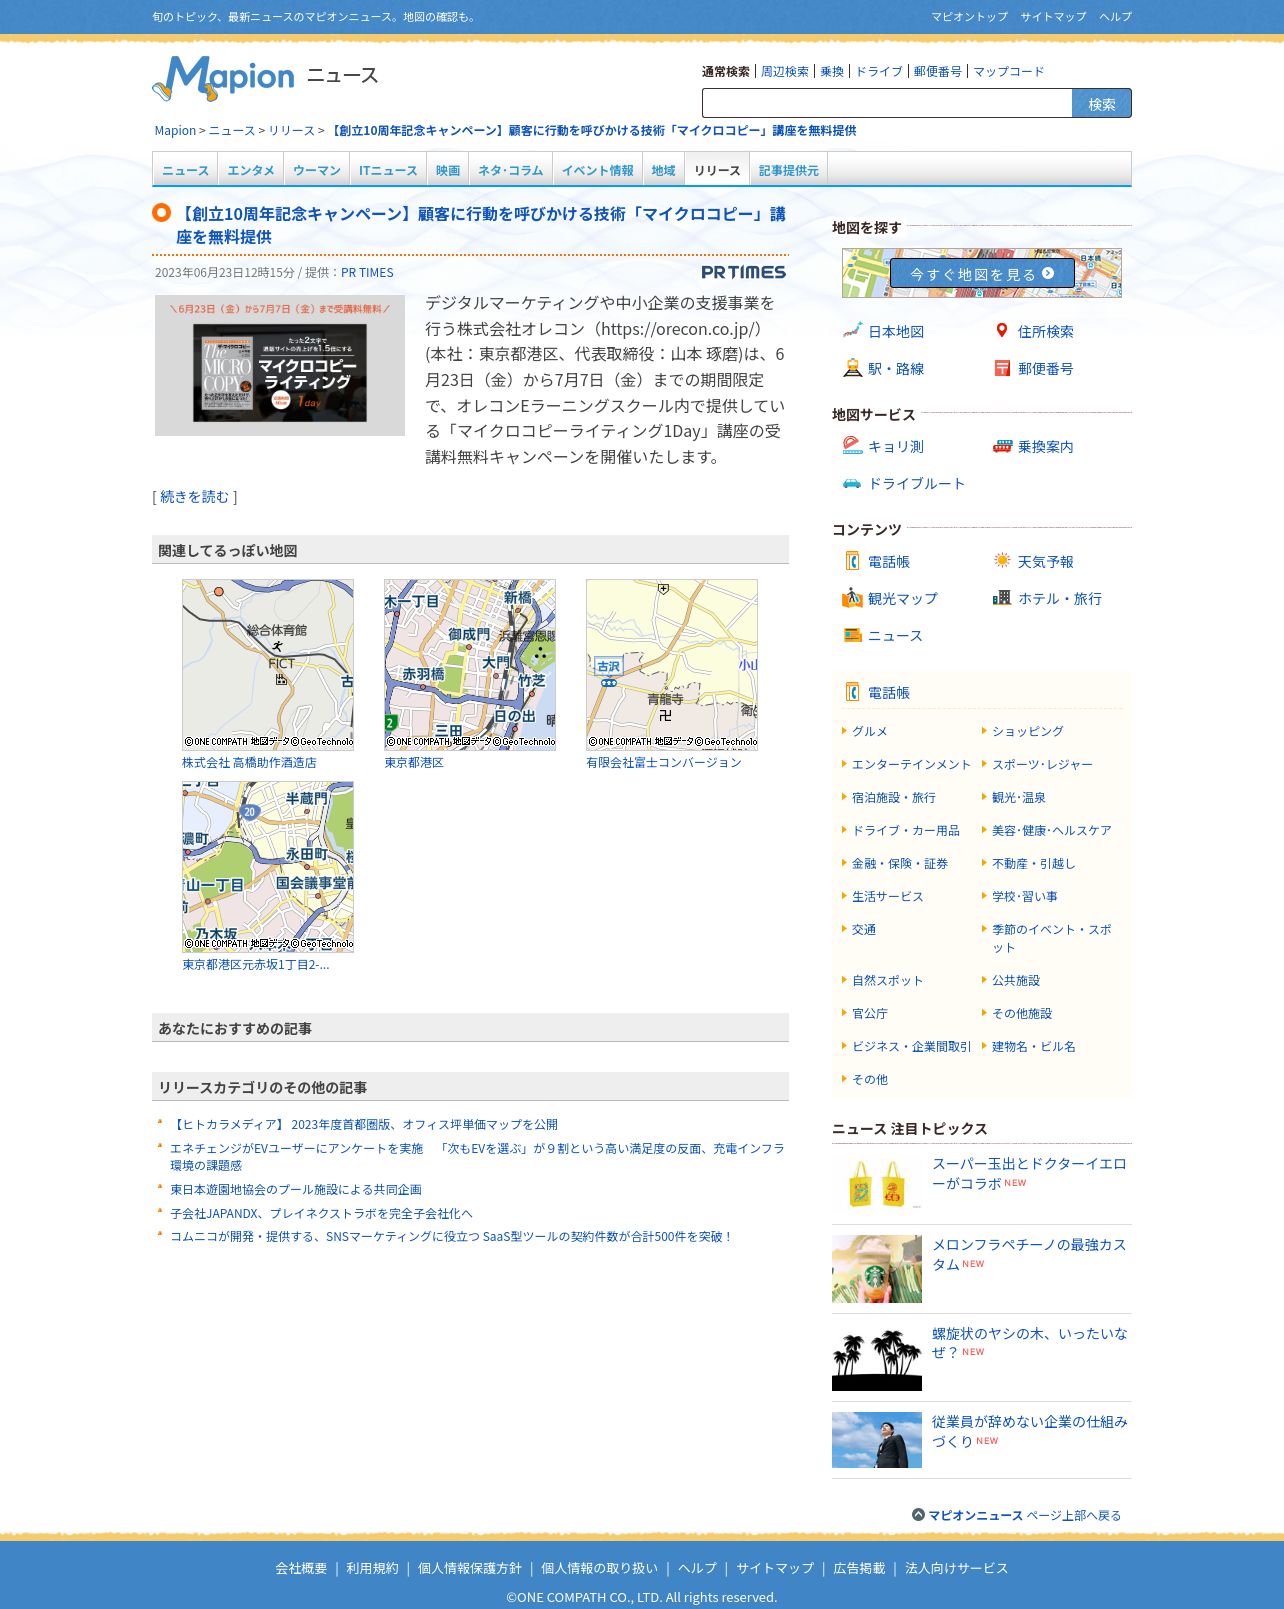Open 法人向けサービス in the footer
This screenshot has width=1284, height=1609.
[957, 1568]
